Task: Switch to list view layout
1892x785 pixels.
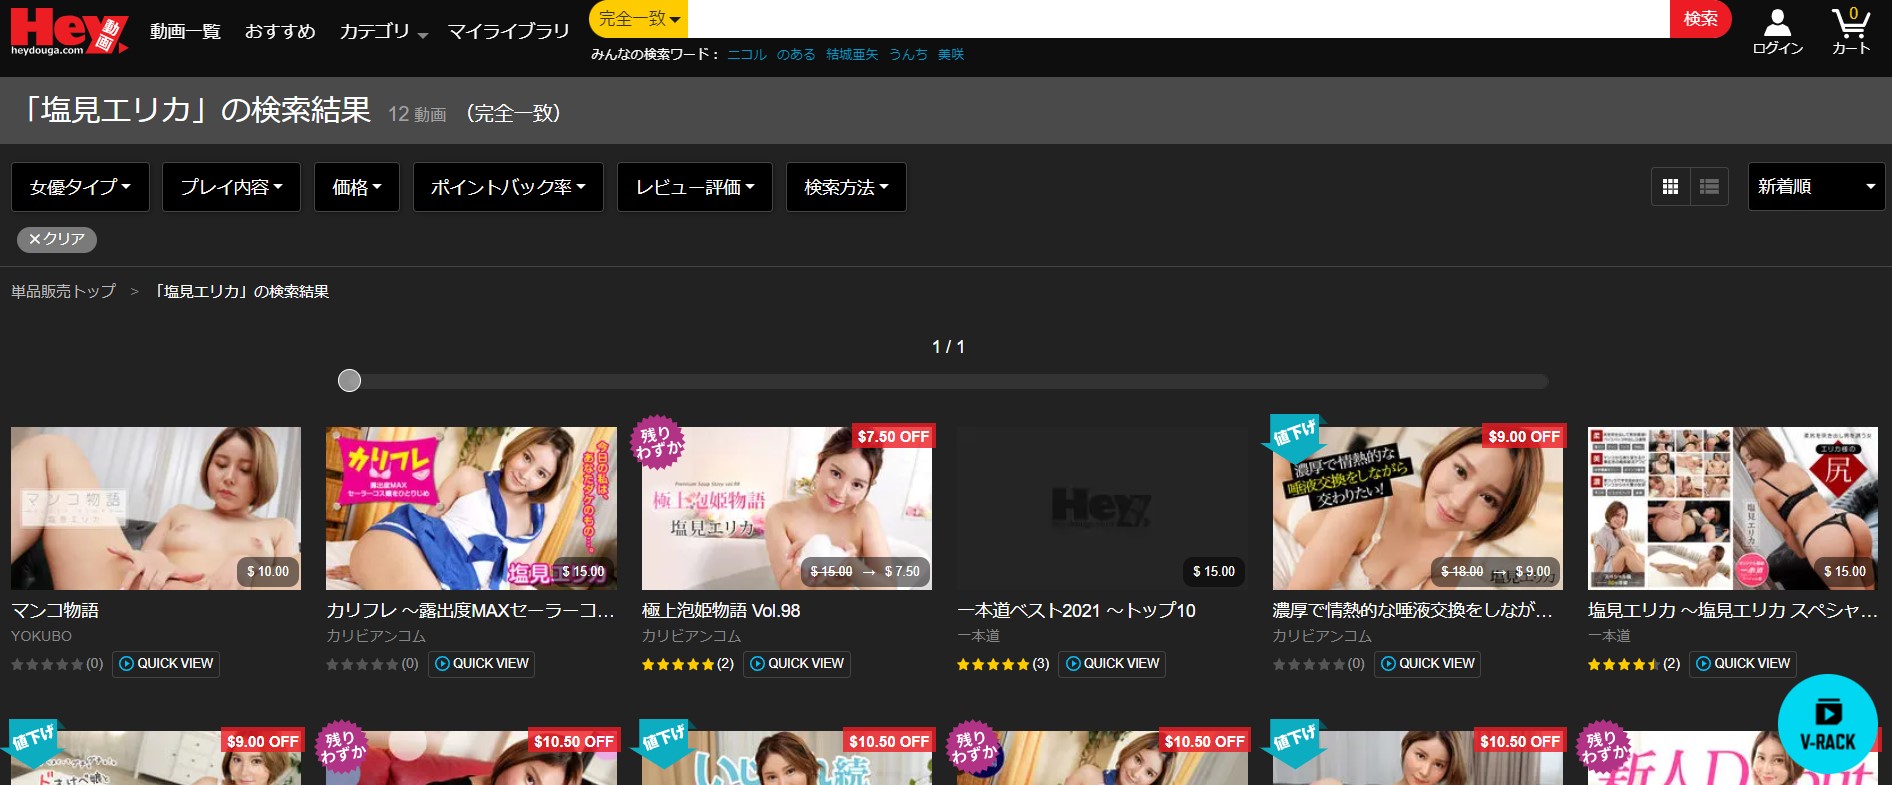Action: point(1709,187)
